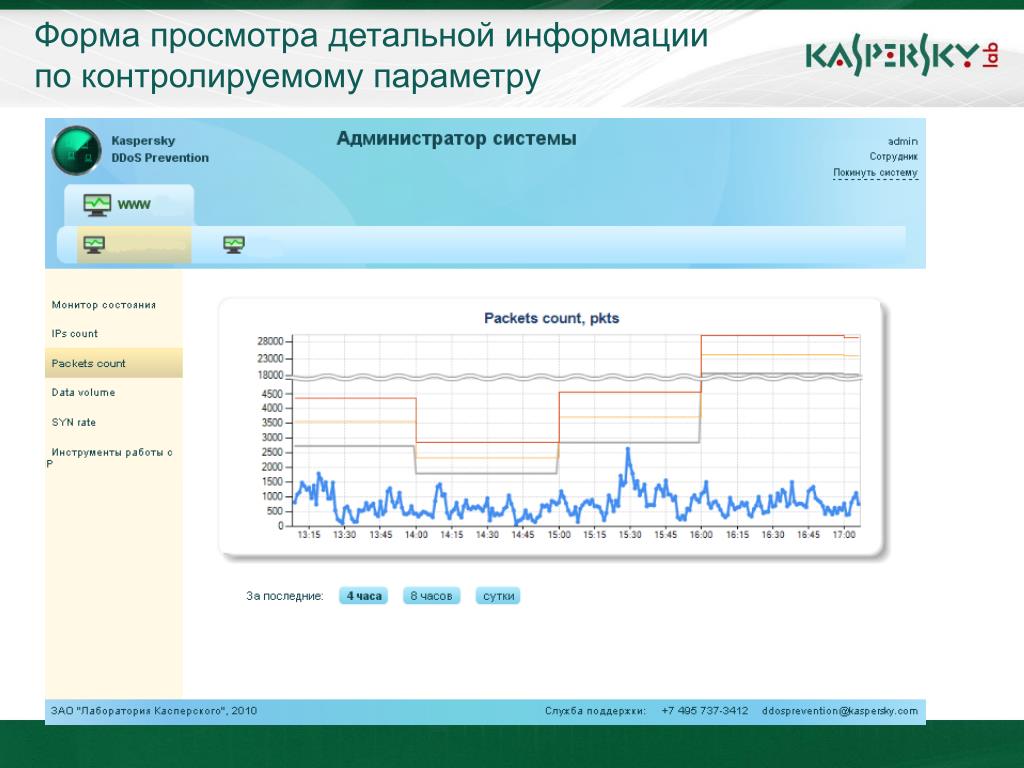Click the 17:00 x-axis time label
The height and width of the screenshot is (768, 1024).
(844, 535)
